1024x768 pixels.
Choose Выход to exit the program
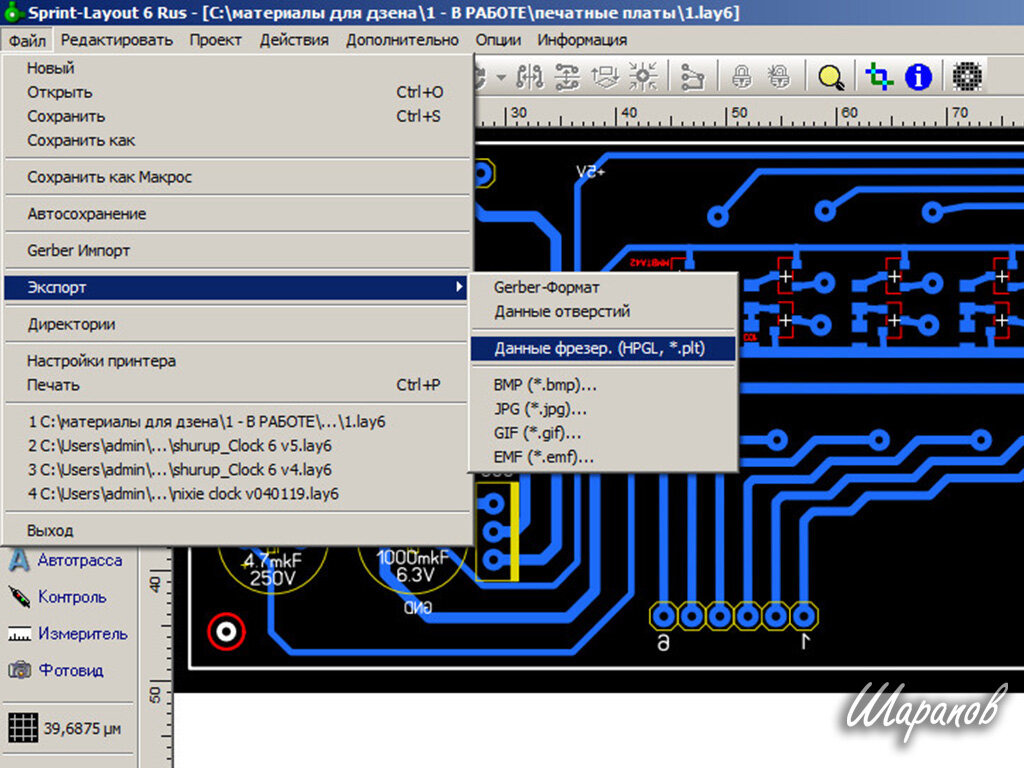(237, 531)
